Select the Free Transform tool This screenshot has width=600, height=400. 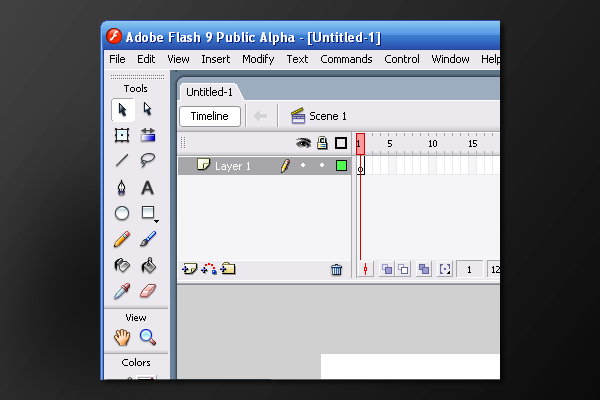122,135
